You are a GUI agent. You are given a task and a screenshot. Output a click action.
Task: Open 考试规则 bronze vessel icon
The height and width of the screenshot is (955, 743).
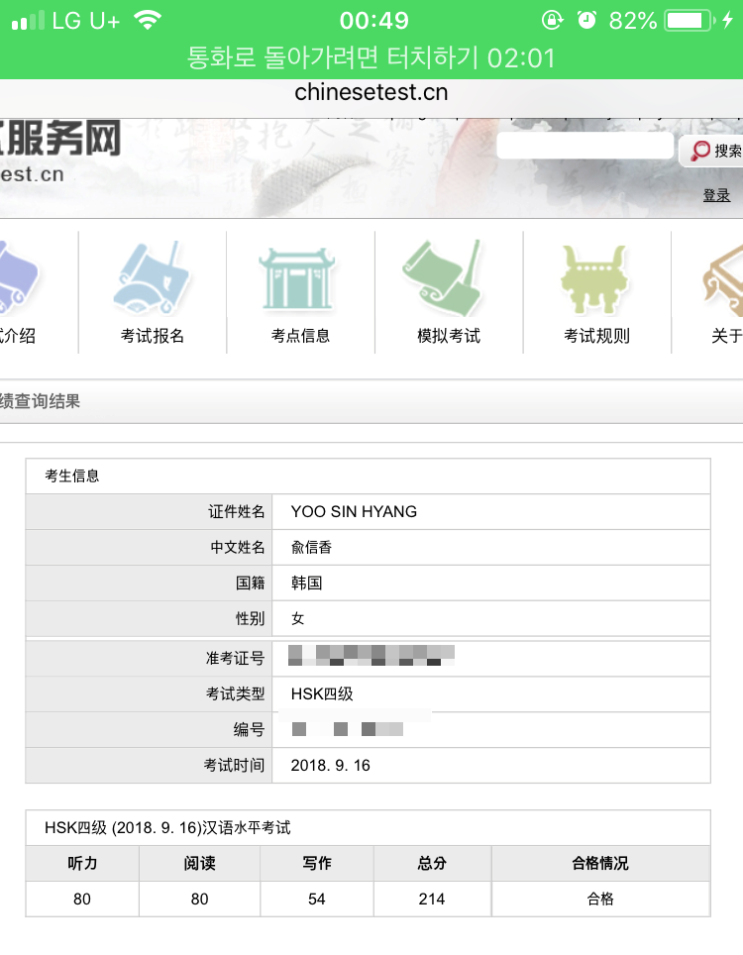click(x=593, y=280)
